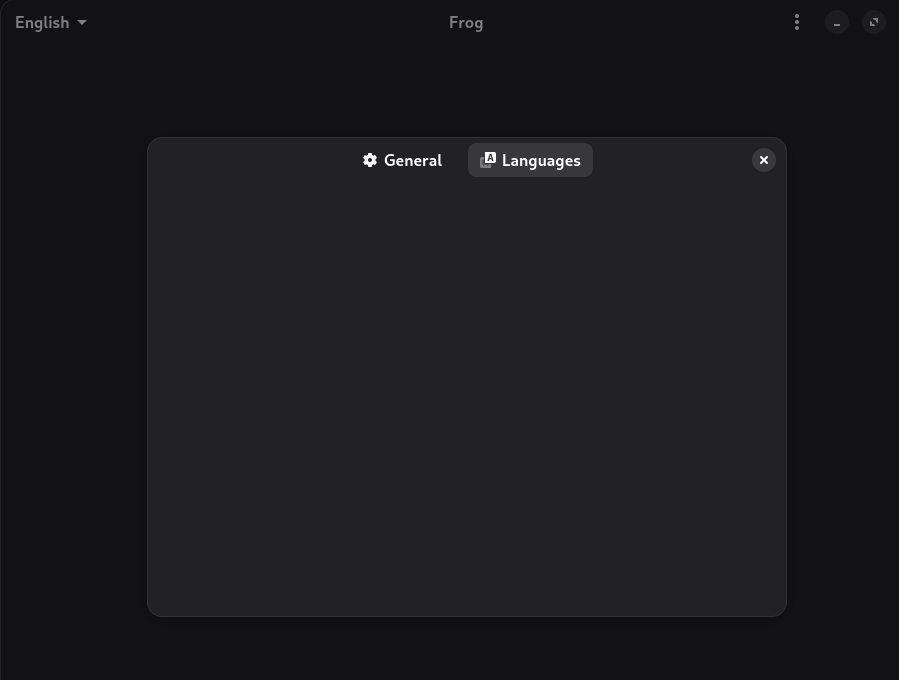Image resolution: width=899 pixels, height=680 pixels.
Task: Open app menu from vertical dots button
Action: pos(796,22)
